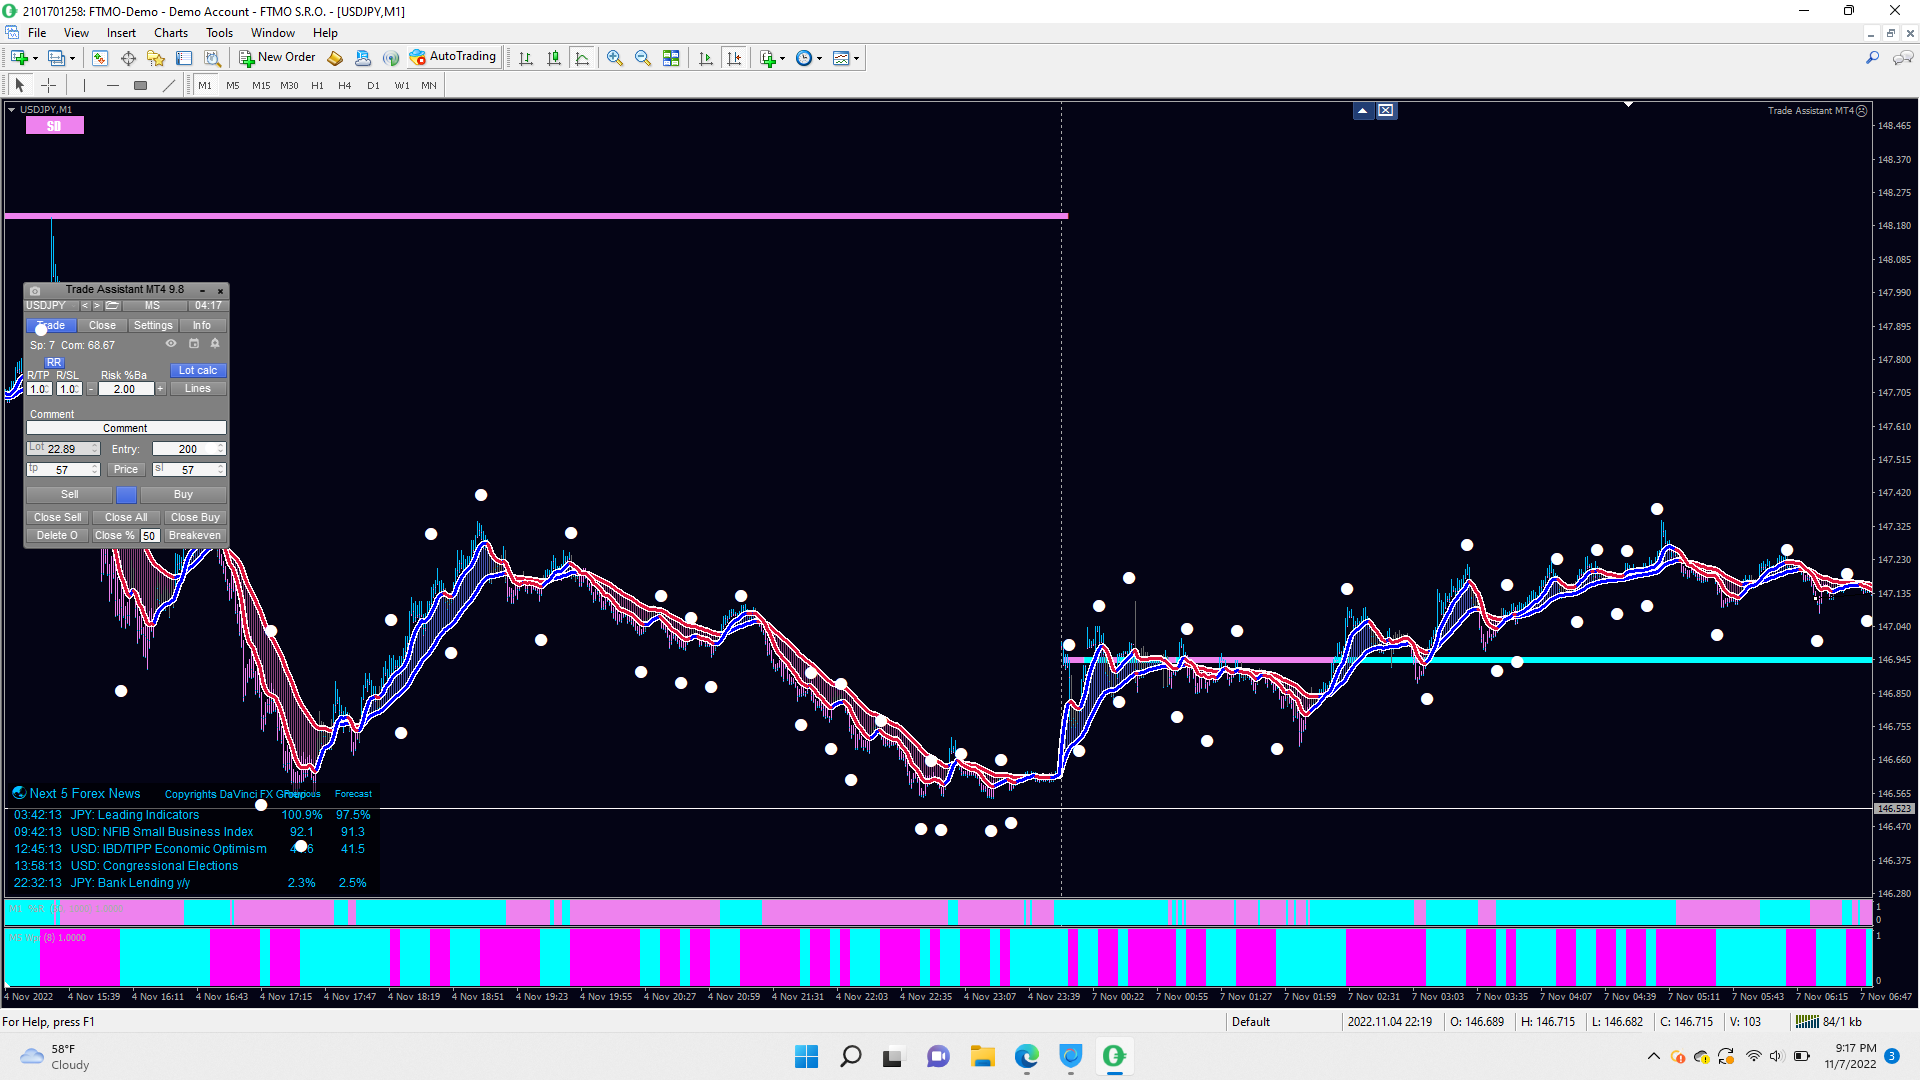Expand the Periodicity clock dropdown arrow
1920x1080 pixels.
[x=820, y=59]
